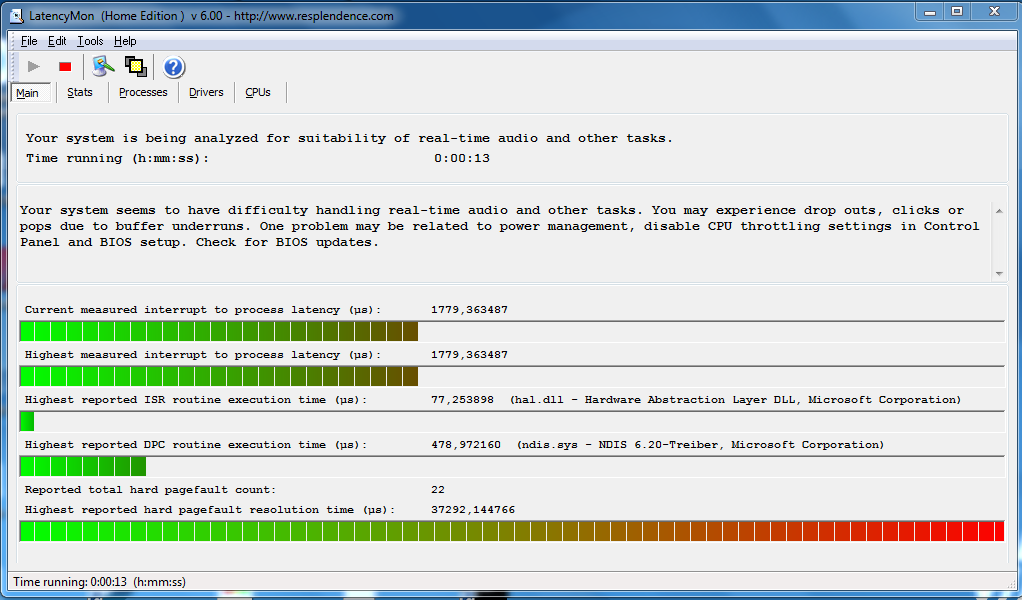
Task: Click the highest interrupt to process latency bar
Action: (512, 376)
